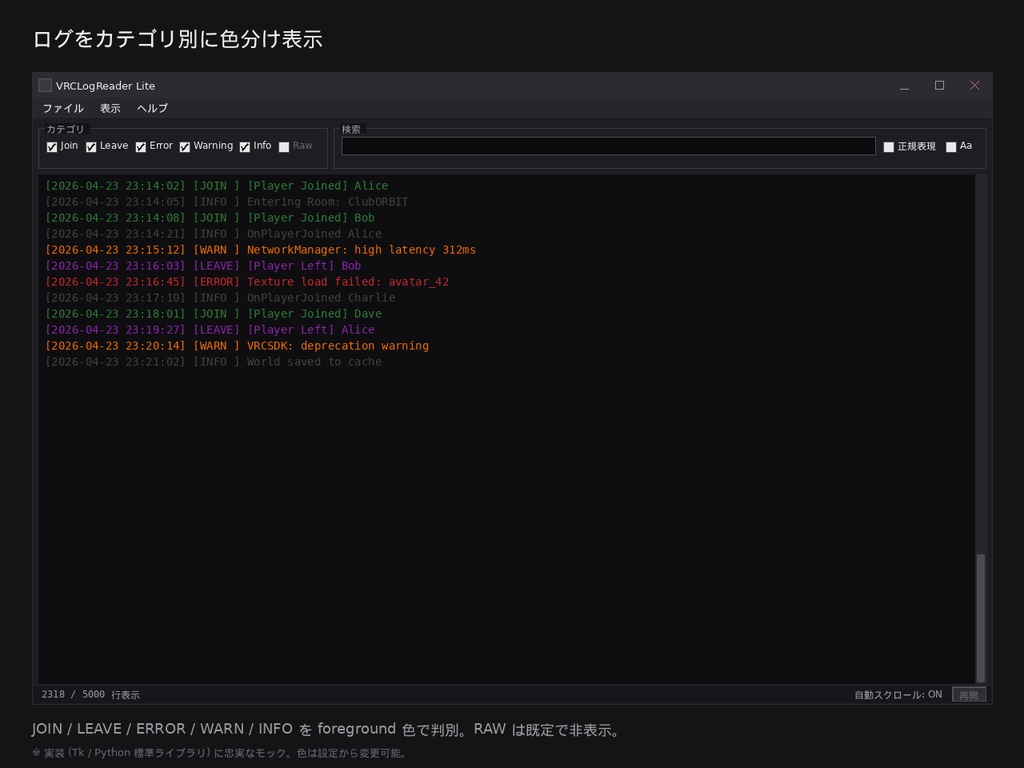Toggle off the Warning category
1024x768 pixels.
click(184, 146)
